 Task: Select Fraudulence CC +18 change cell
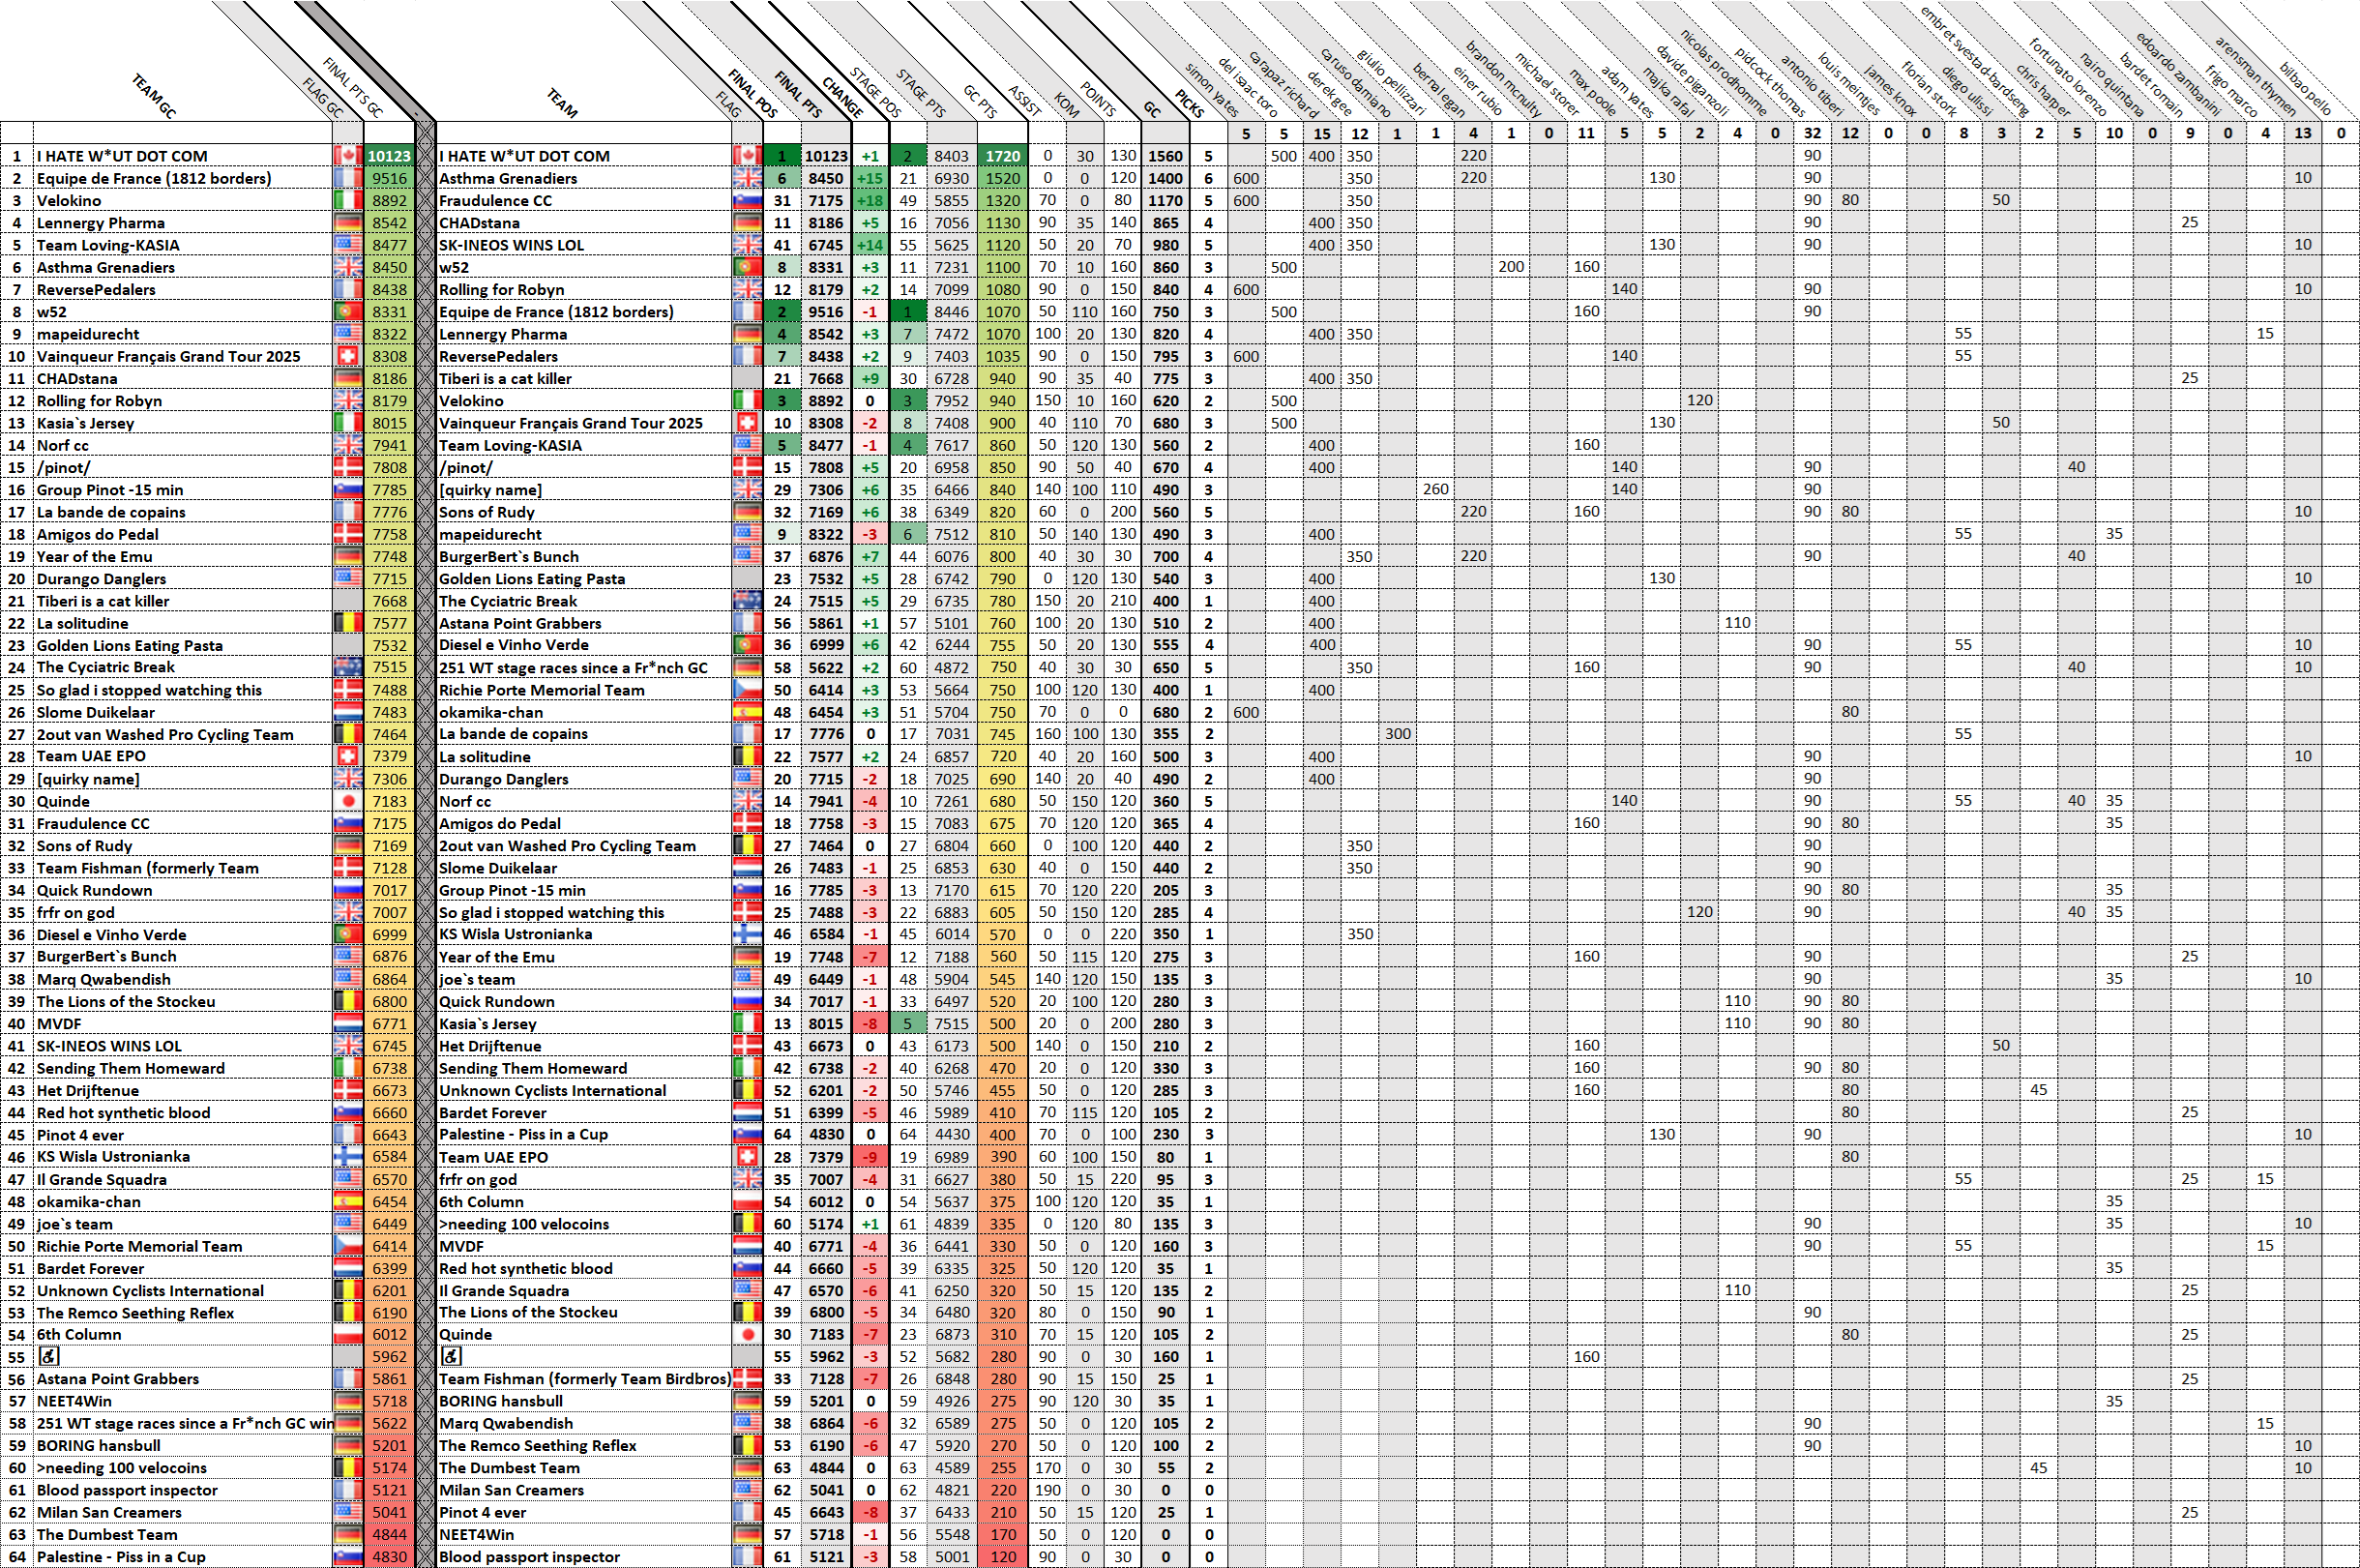click(x=870, y=200)
